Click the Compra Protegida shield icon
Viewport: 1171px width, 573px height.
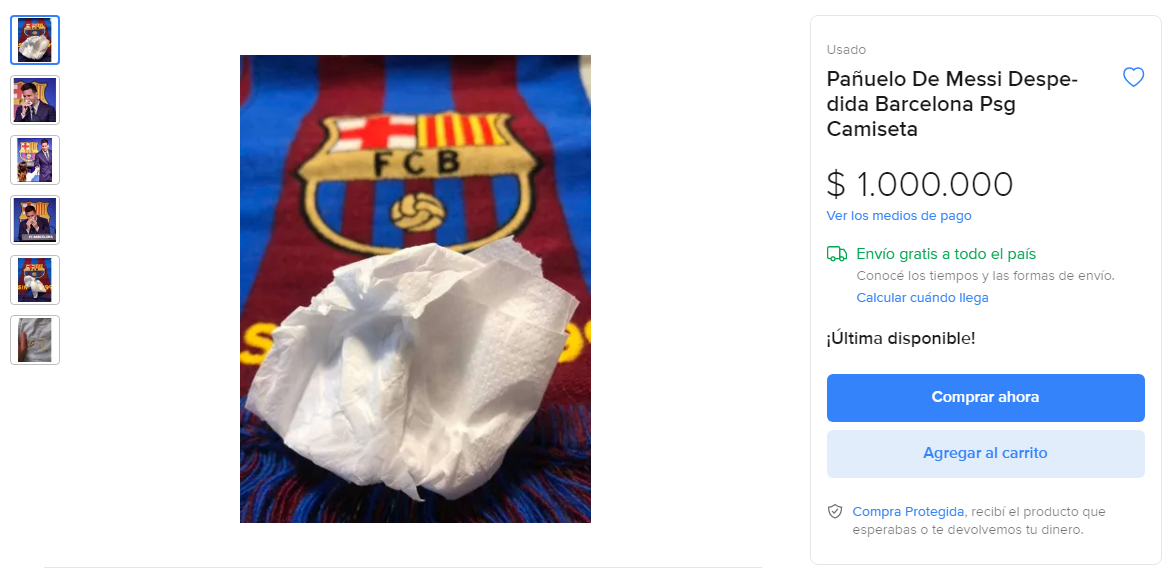click(835, 512)
